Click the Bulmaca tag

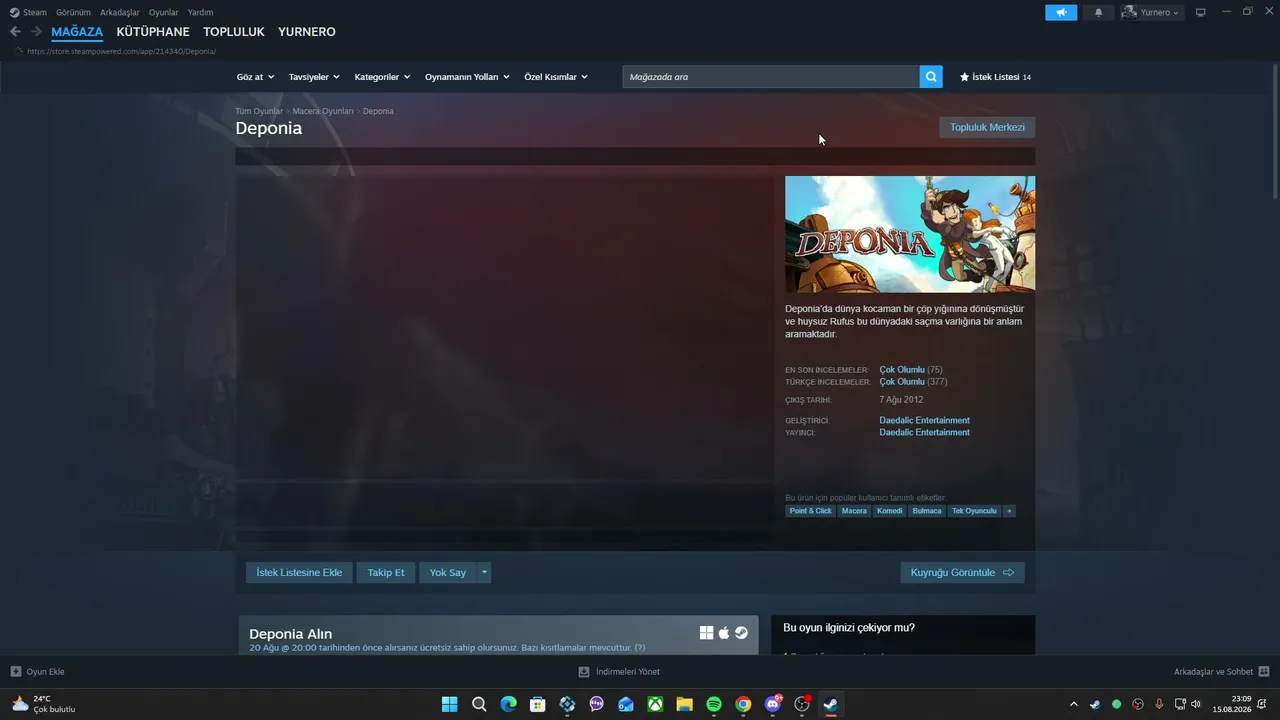click(927, 511)
